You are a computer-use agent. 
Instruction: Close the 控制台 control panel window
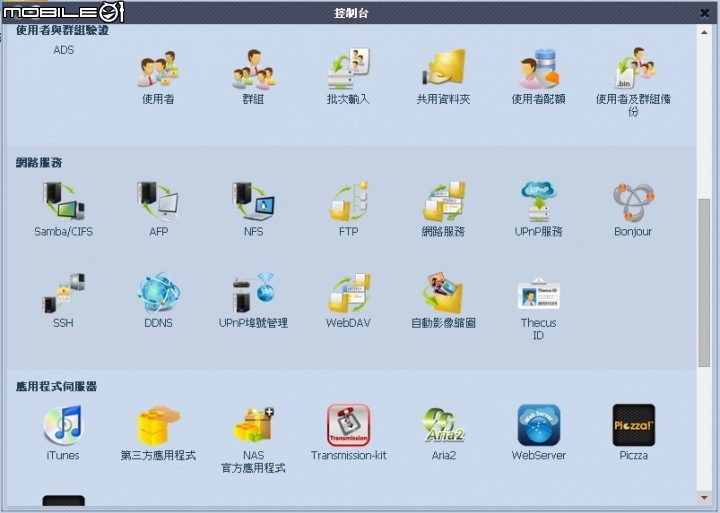[x=704, y=13]
